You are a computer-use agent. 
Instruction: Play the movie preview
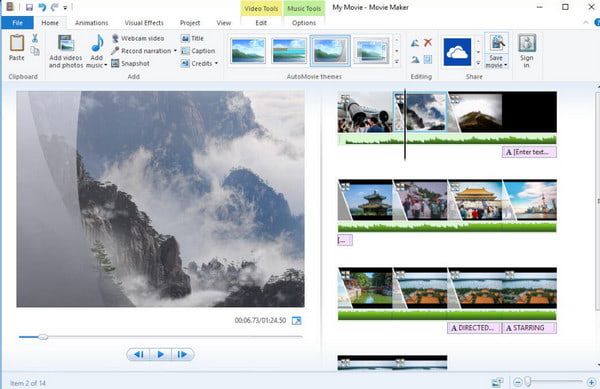(x=161, y=355)
